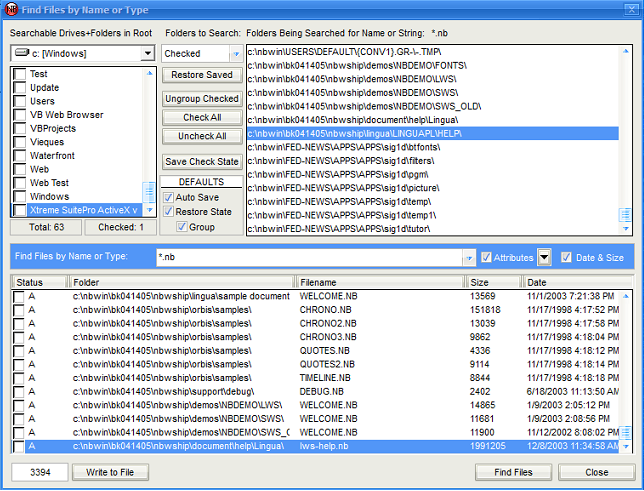Select the DEBUG.NB file row
644x491 pixels.
[324, 393]
